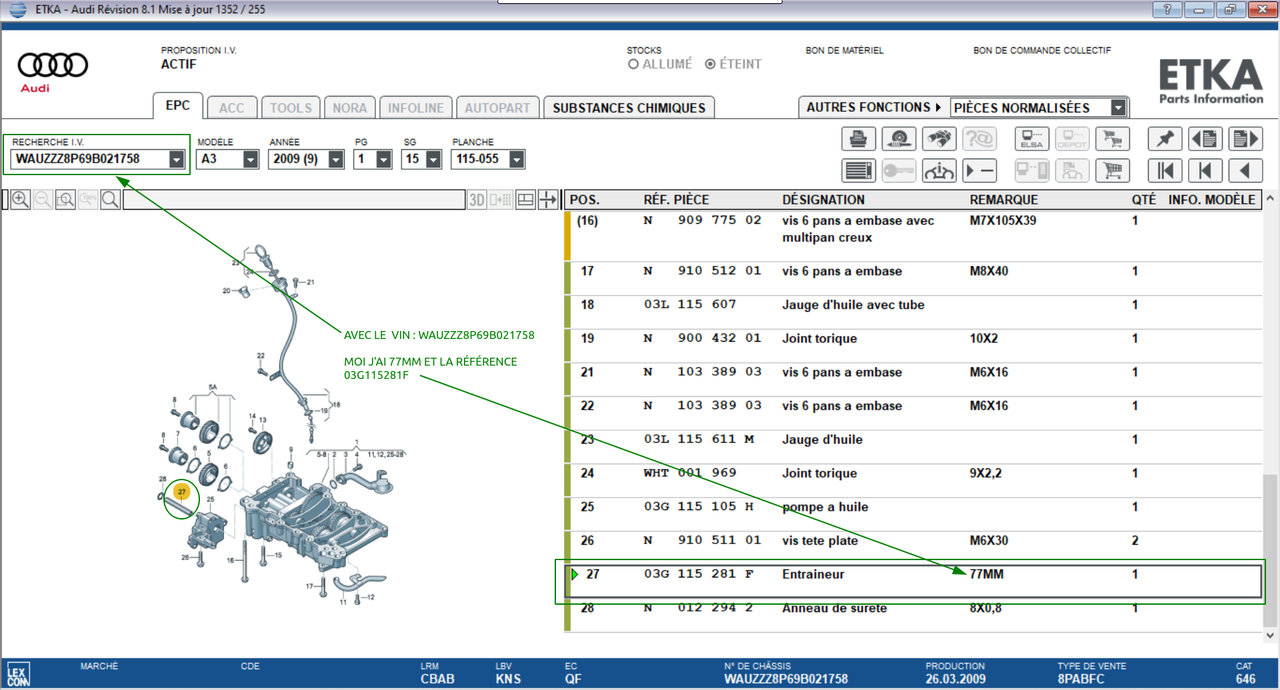Click the large shopping cart icon

pos(1111,171)
